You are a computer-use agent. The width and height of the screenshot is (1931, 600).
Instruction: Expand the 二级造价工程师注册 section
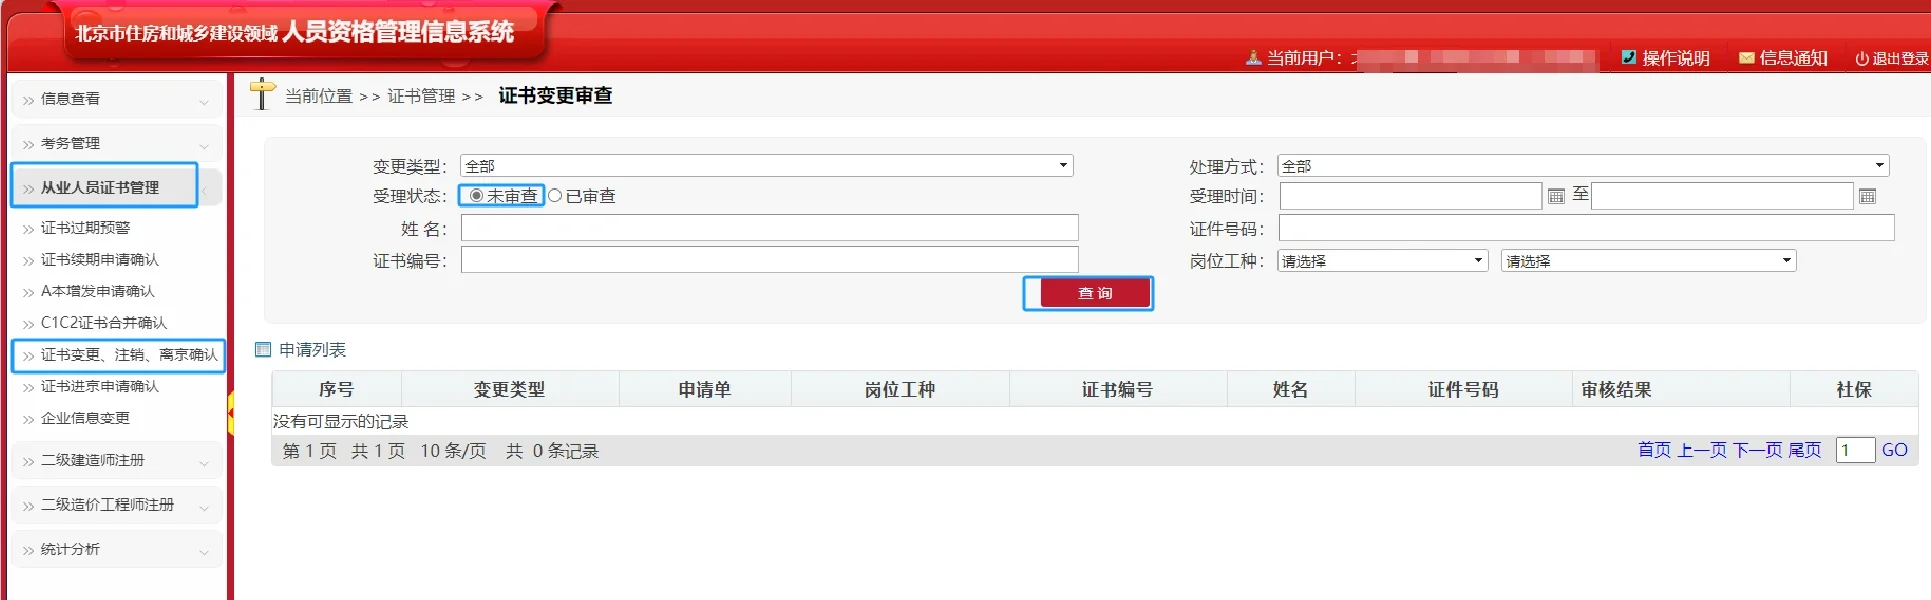click(117, 505)
